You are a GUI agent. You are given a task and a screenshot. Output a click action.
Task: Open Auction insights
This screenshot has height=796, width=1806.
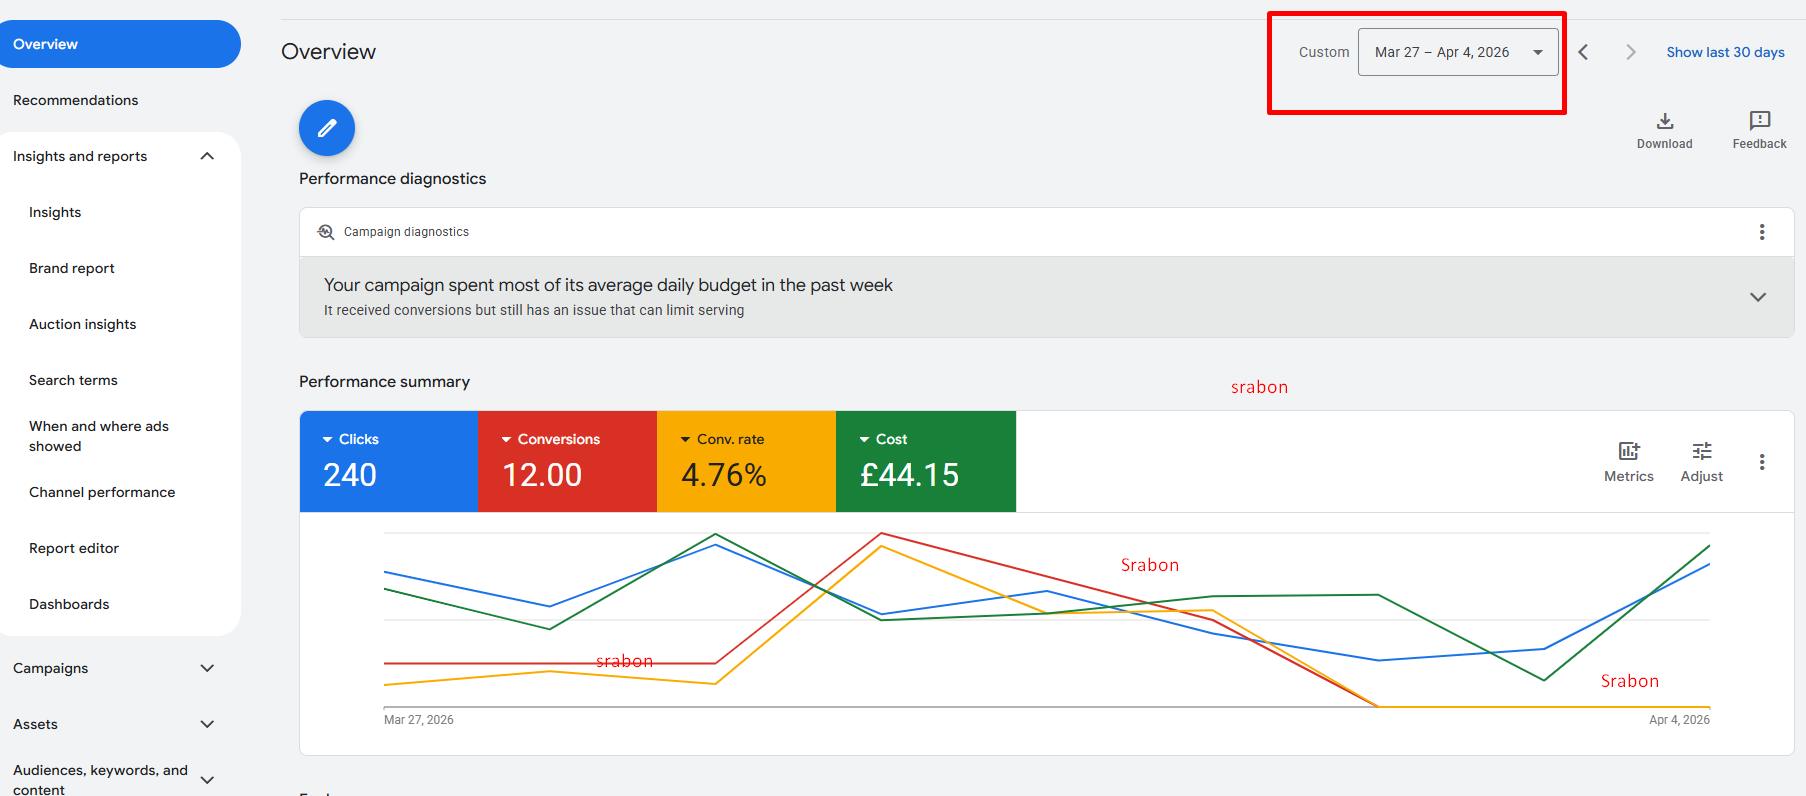coord(83,324)
